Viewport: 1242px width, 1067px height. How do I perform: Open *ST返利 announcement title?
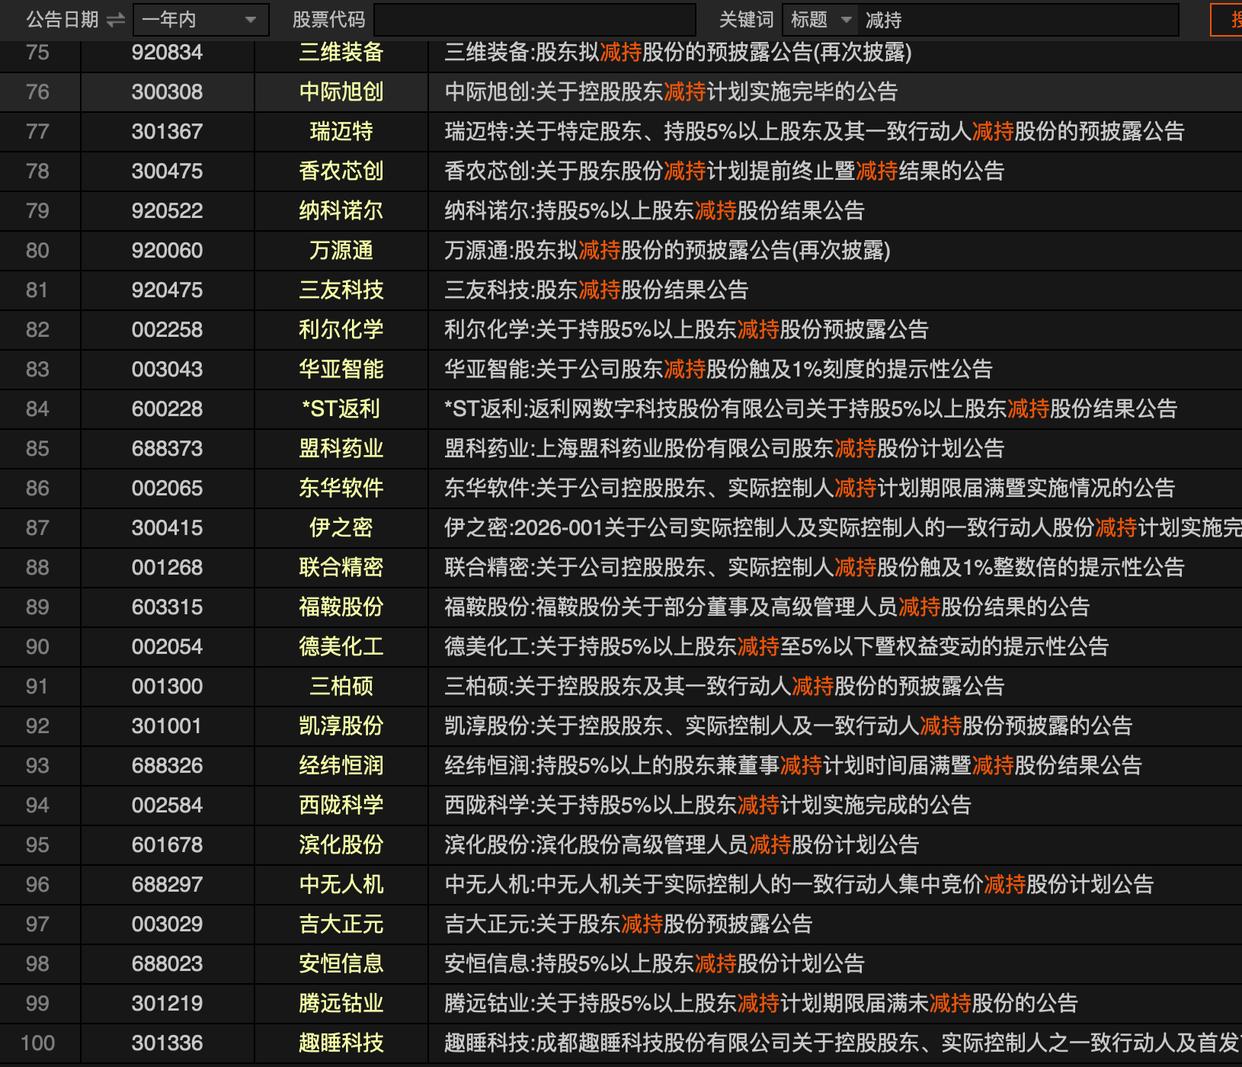click(x=811, y=409)
